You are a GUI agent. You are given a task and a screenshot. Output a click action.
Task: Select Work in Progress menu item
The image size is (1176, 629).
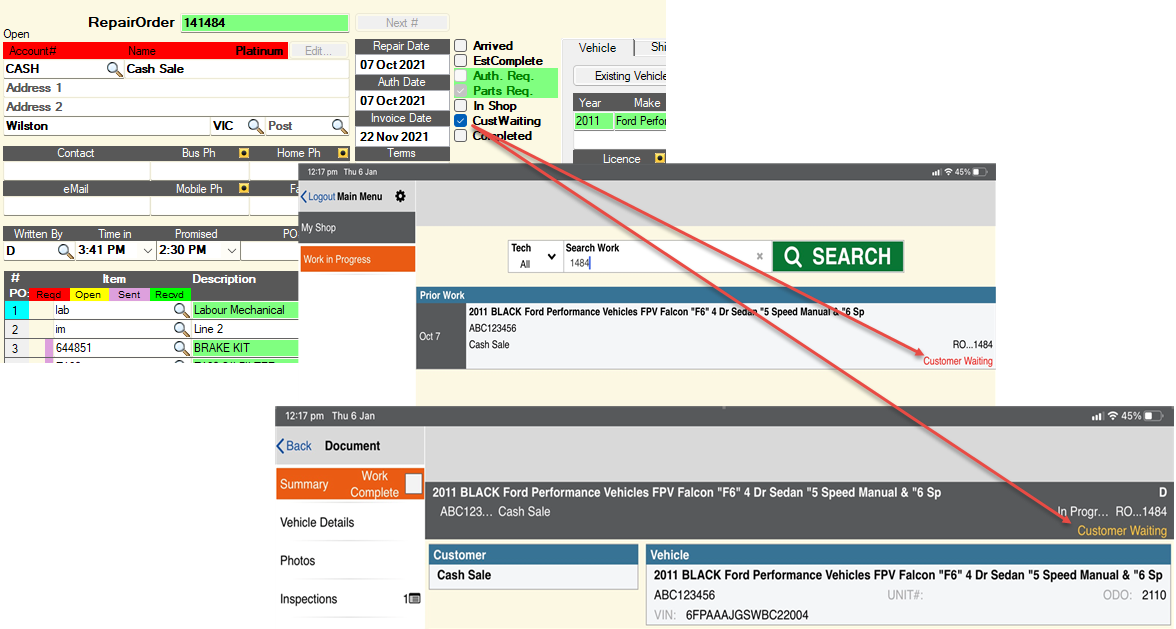356,260
